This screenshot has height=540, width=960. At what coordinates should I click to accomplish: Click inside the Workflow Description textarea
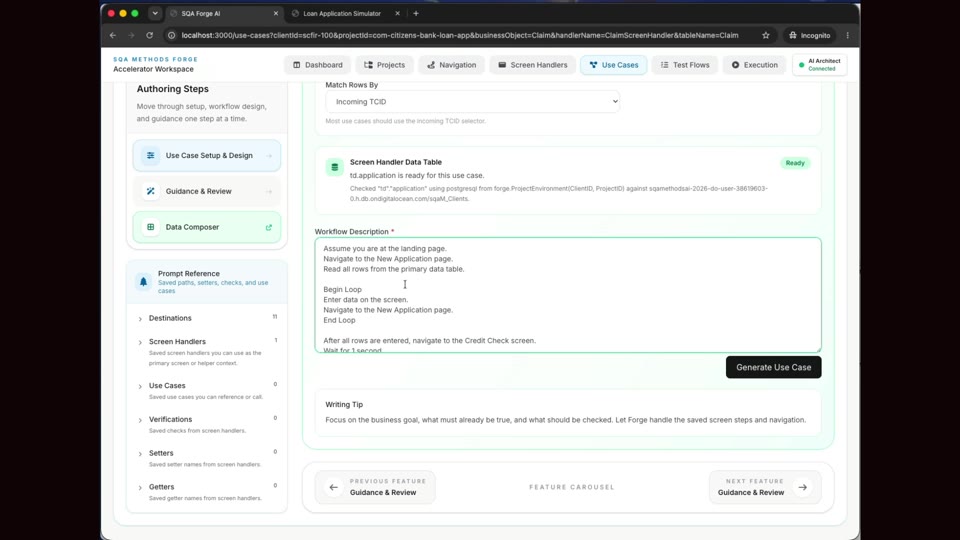click(568, 295)
